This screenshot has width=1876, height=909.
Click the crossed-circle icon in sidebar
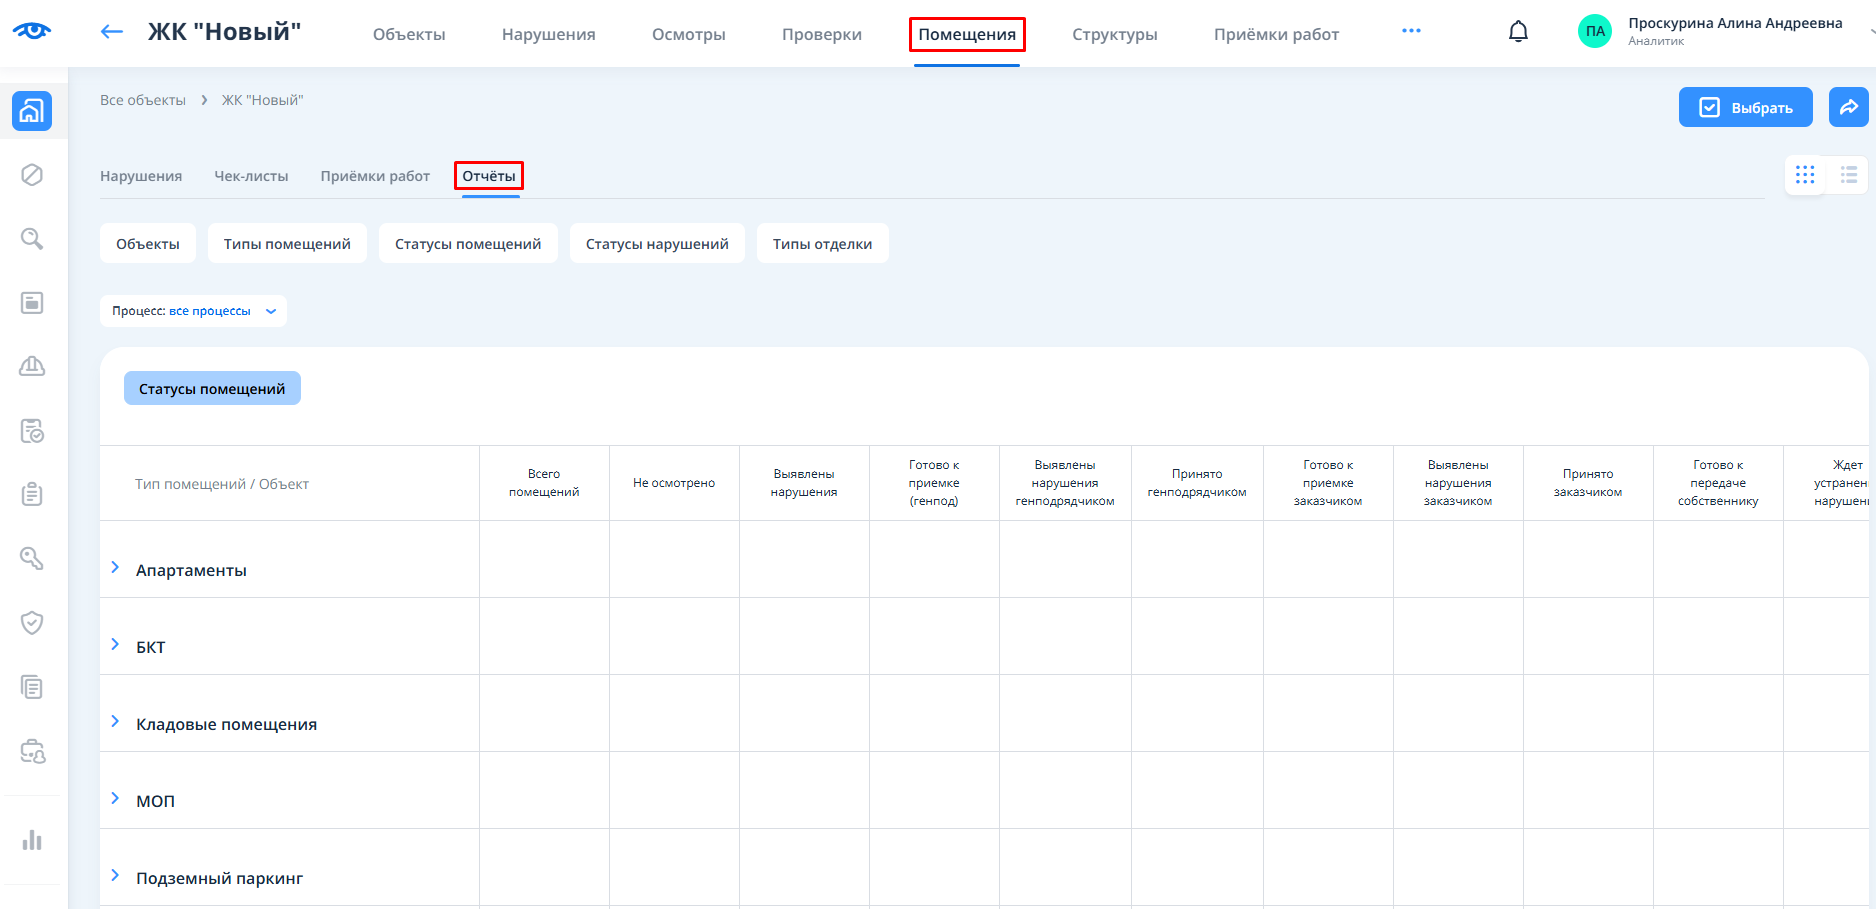click(x=32, y=175)
